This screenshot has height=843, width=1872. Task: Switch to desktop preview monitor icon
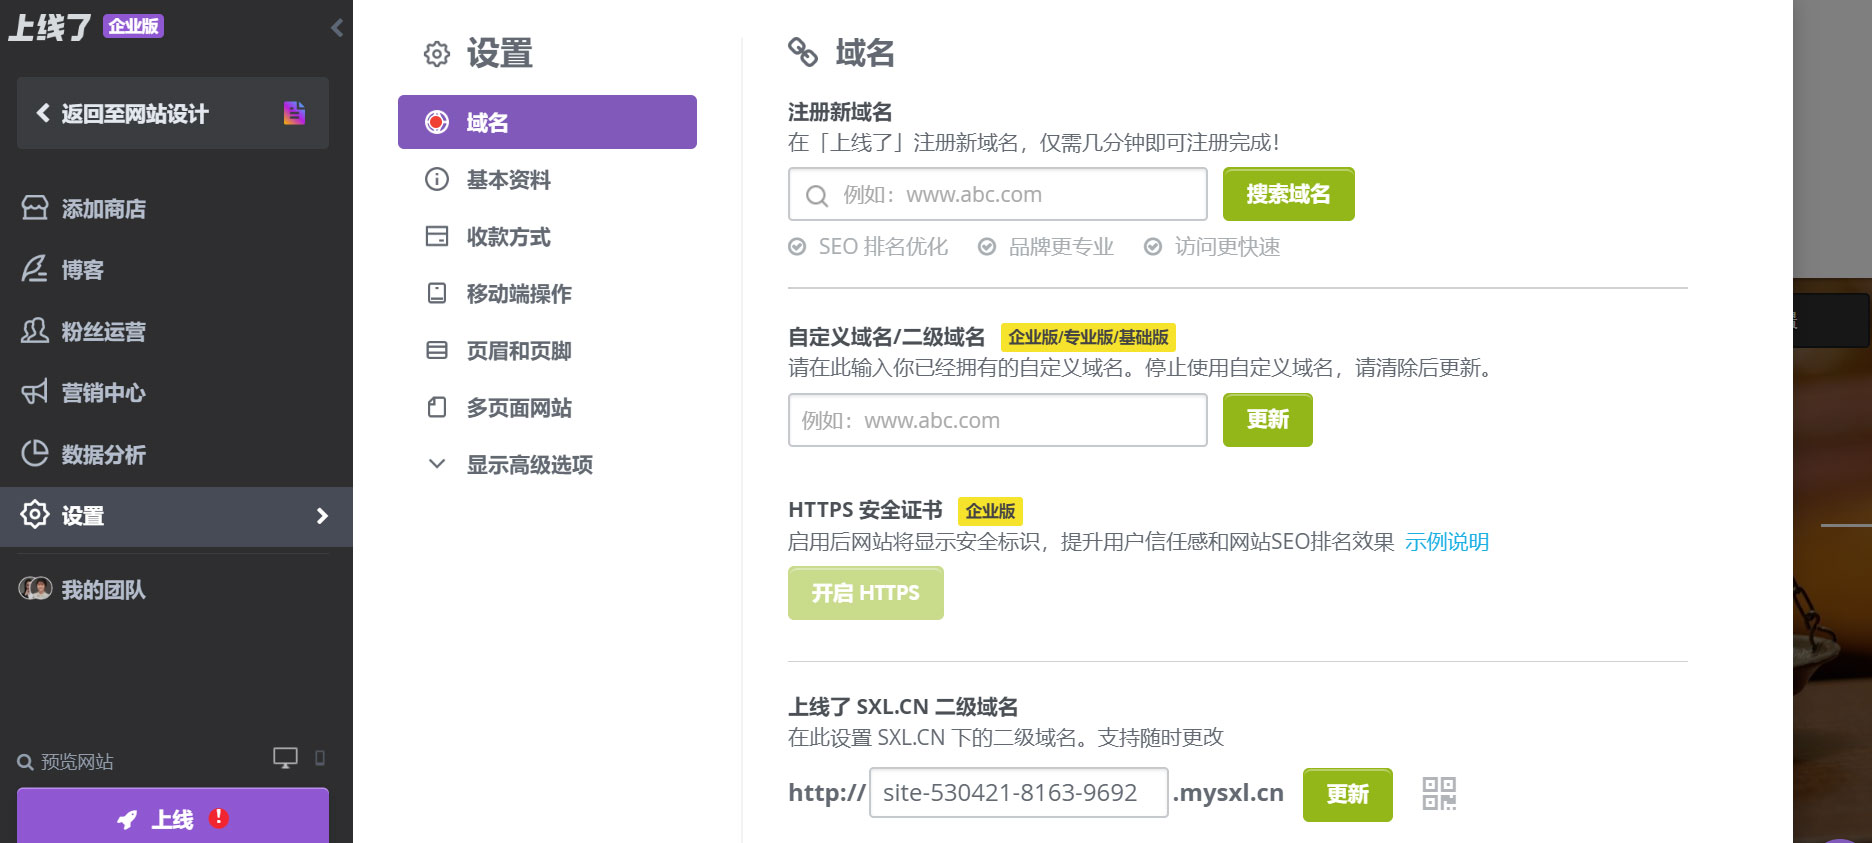(285, 758)
